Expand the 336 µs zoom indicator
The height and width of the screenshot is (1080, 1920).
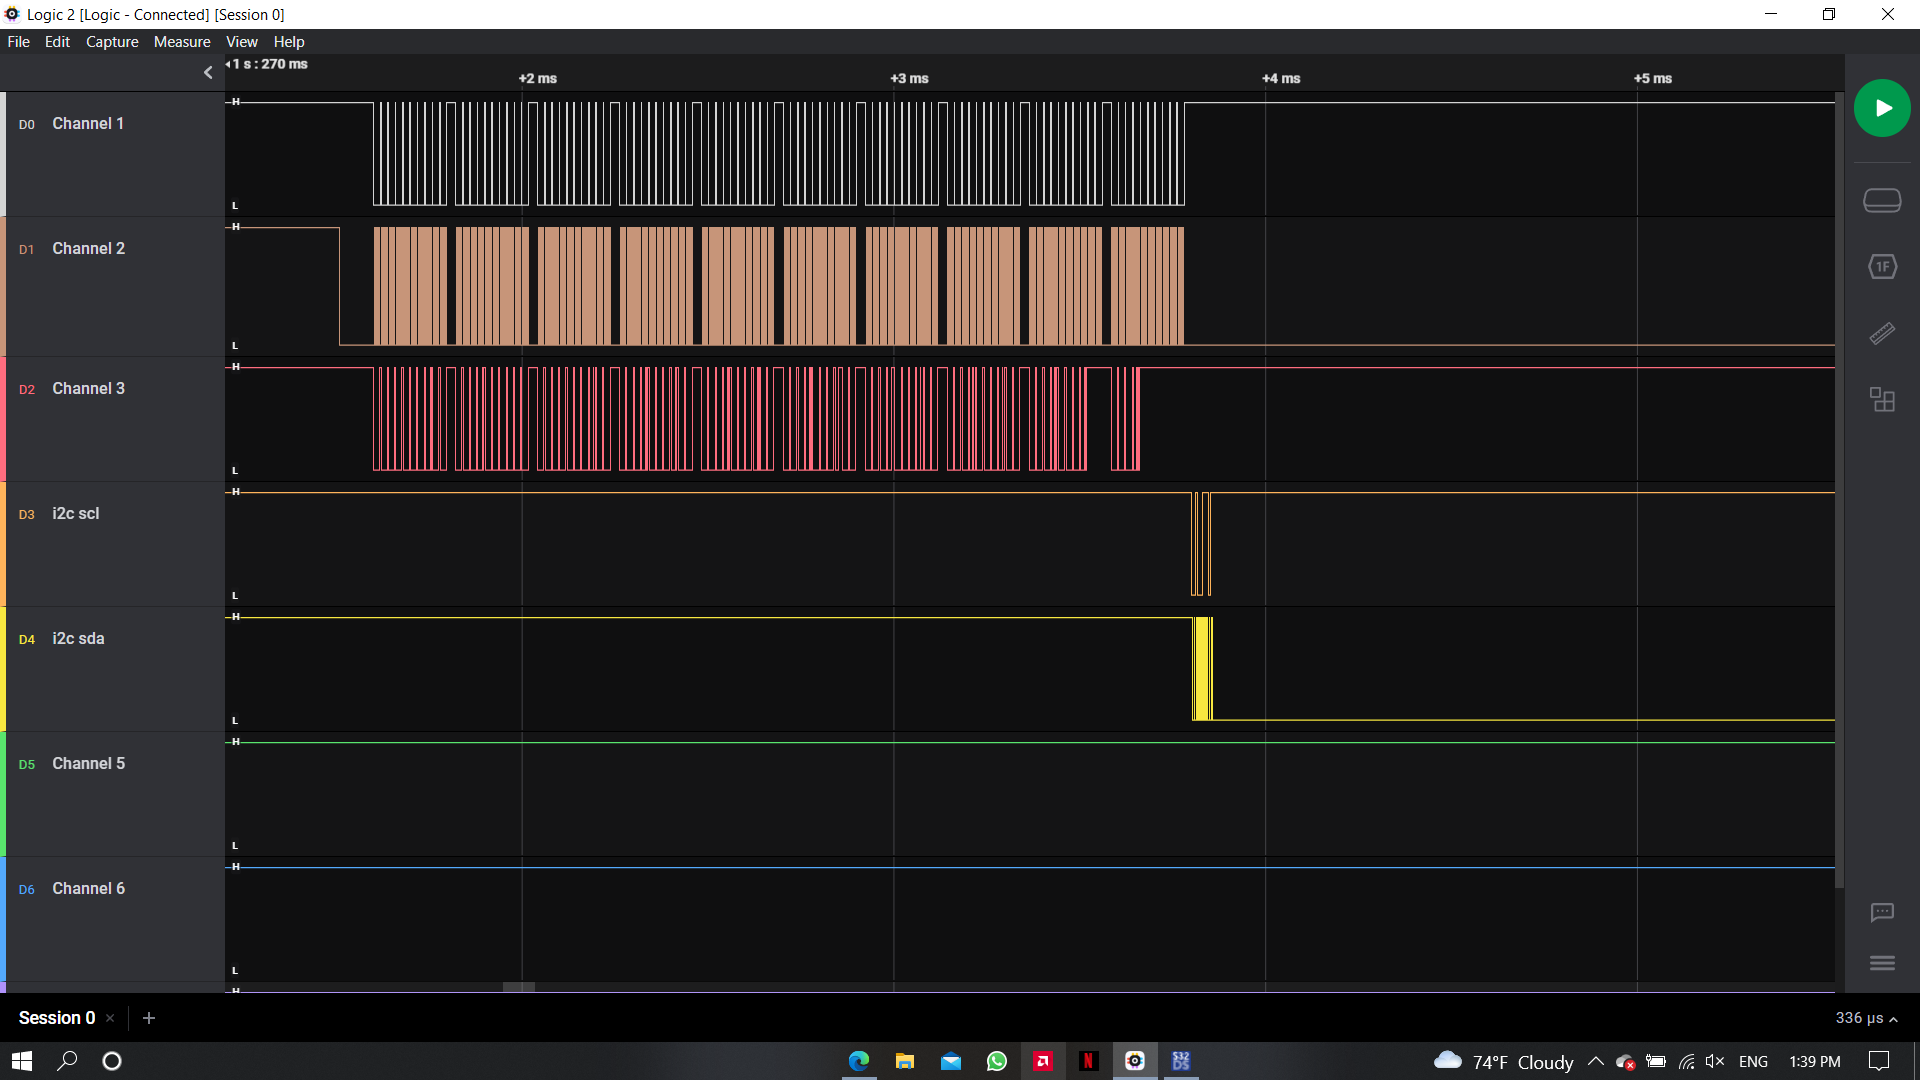(1866, 1018)
